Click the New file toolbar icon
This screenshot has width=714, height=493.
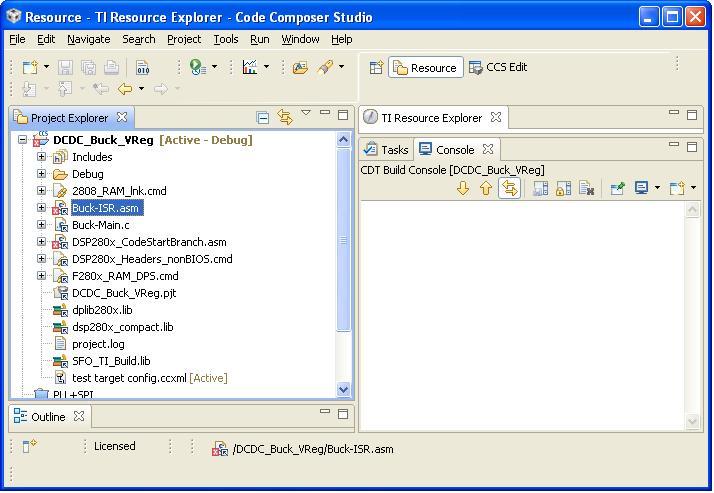tap(31, 68)
